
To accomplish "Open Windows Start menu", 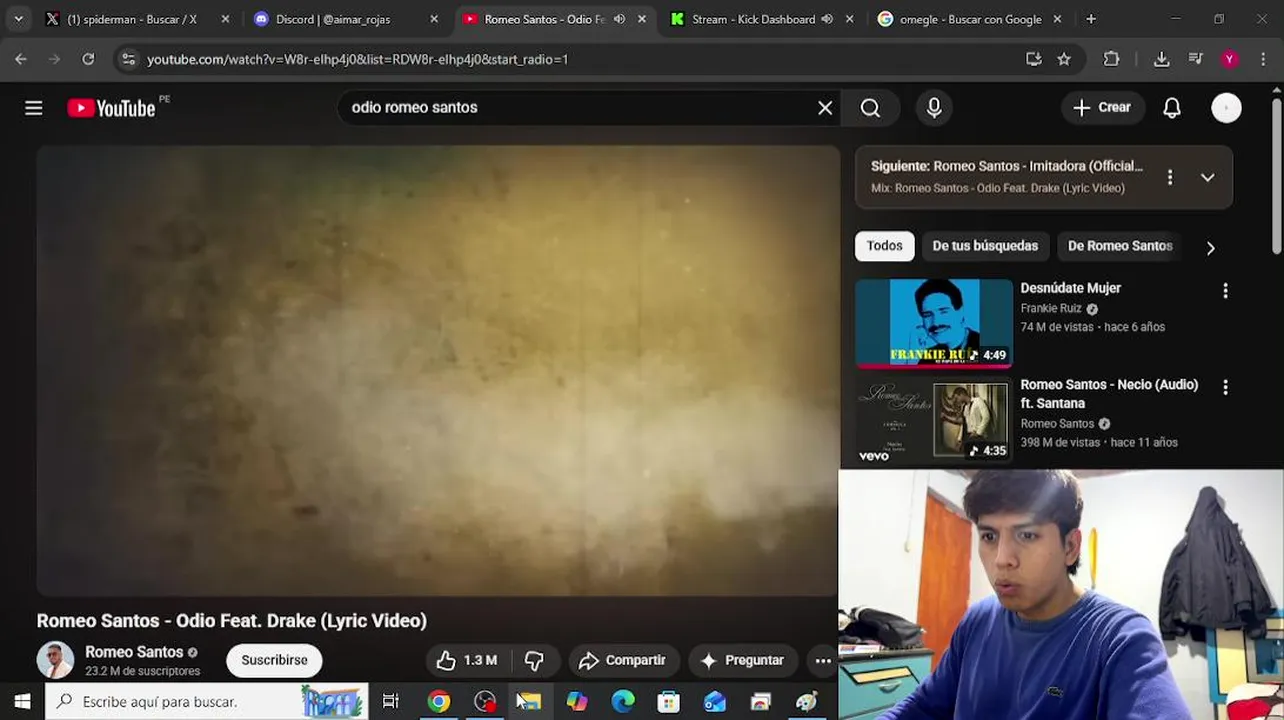I will [x=22, y=701].
